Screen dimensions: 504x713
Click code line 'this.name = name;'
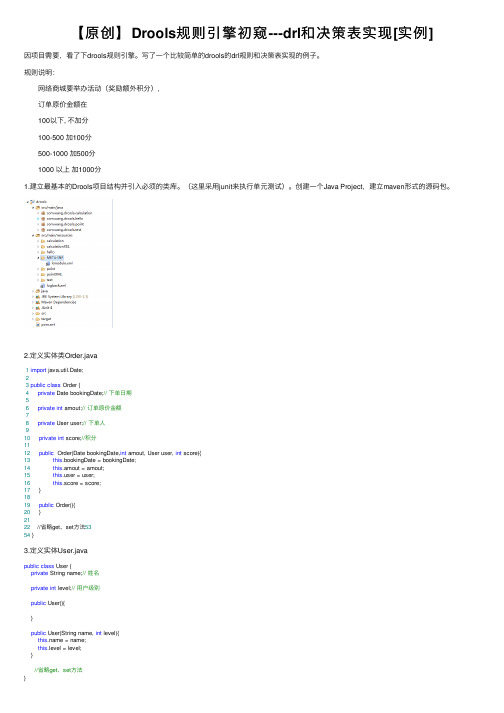62,640
